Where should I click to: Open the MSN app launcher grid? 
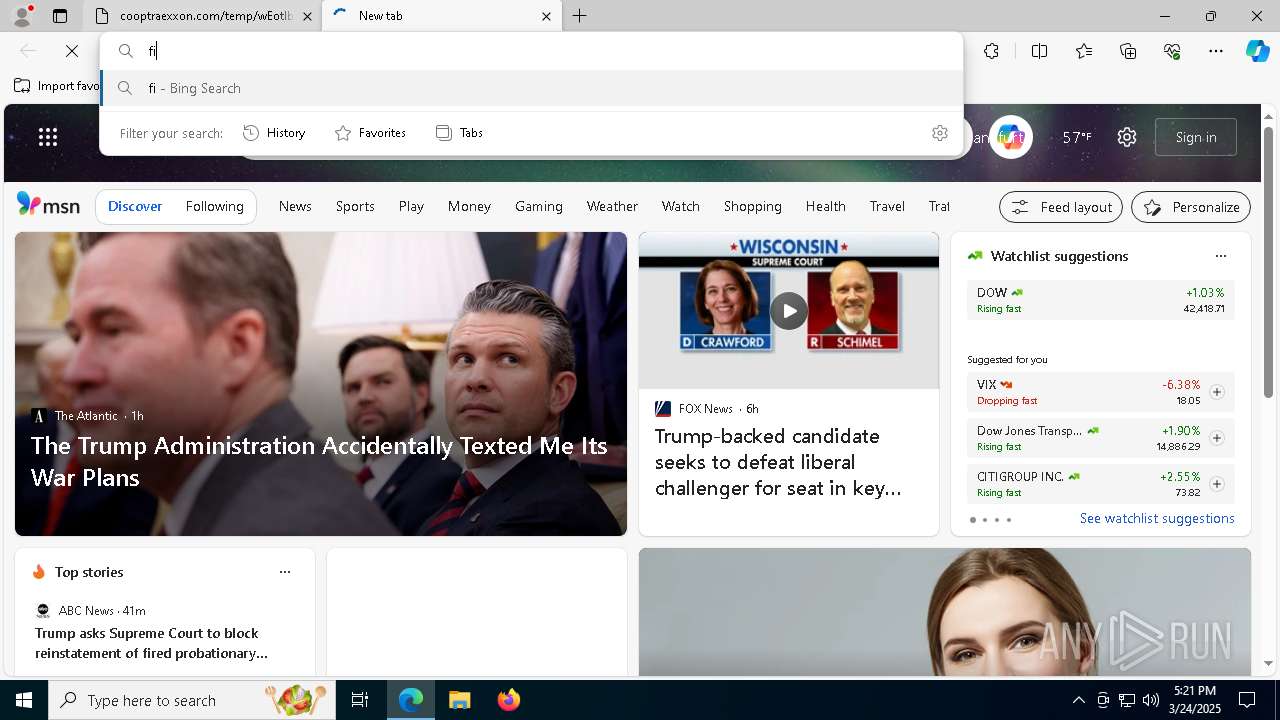pos(48,137)
